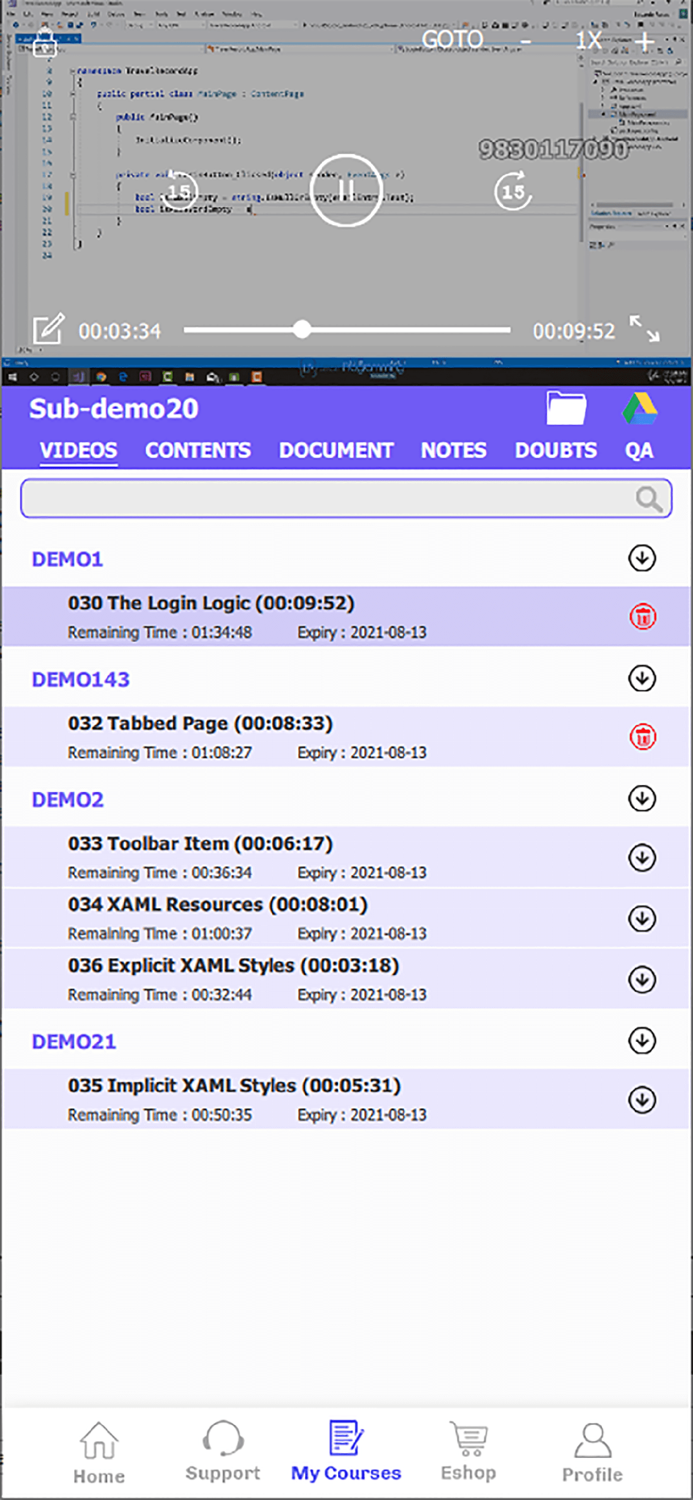Screen dimensions: 693x1500
Task: Click Remaining Time 00:32:44 text
Action: [160, 994]
